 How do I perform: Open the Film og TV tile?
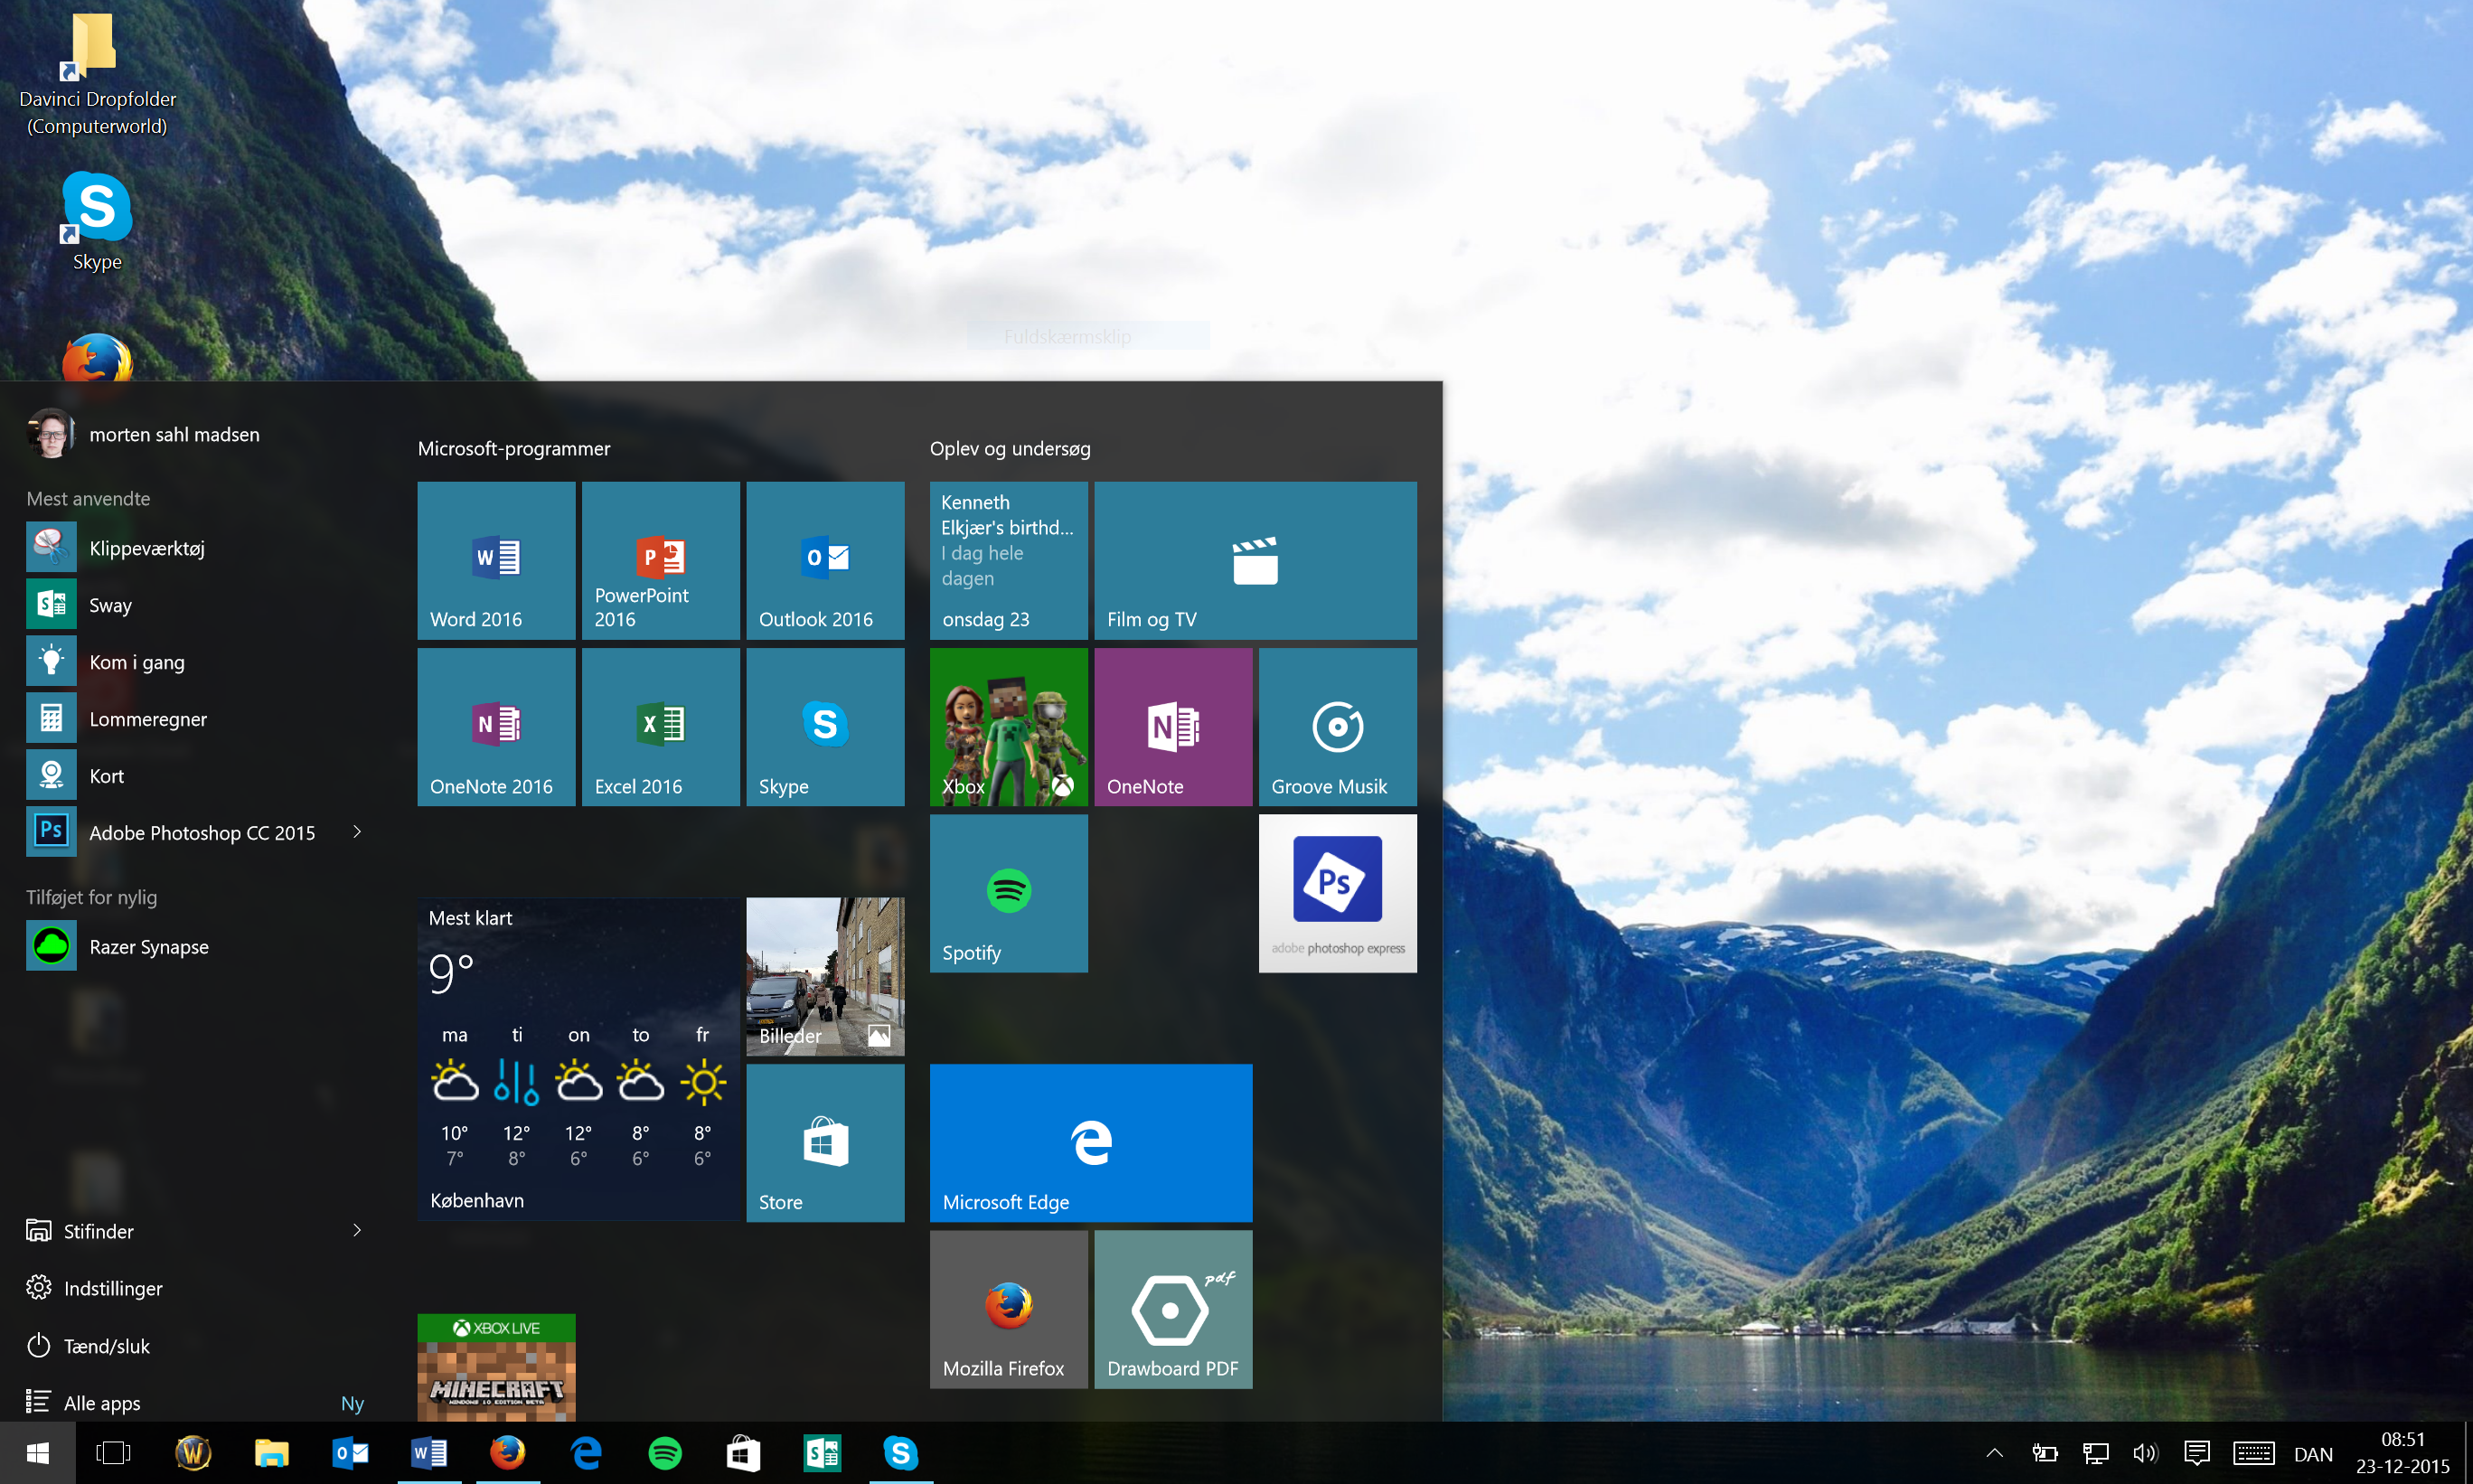click(1255, 560)
